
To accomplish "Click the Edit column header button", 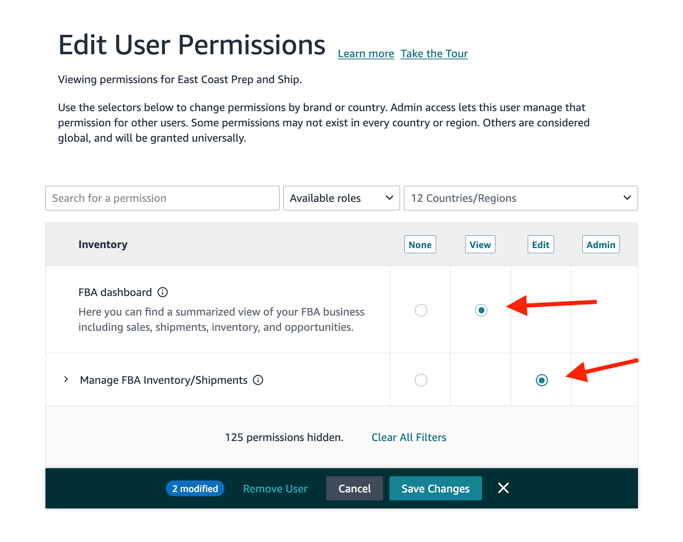I will click(x=541, y=244).
